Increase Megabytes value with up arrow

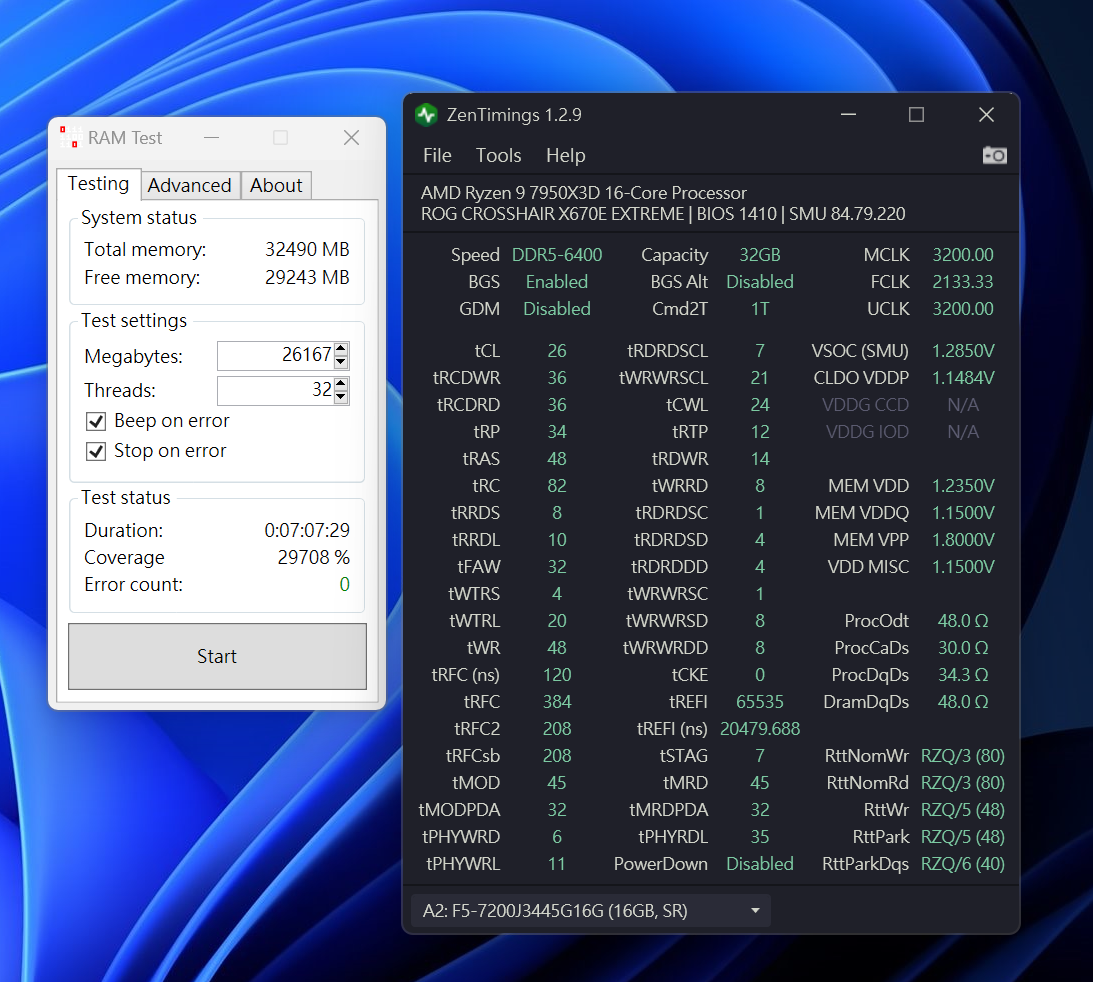click(341, 348)
